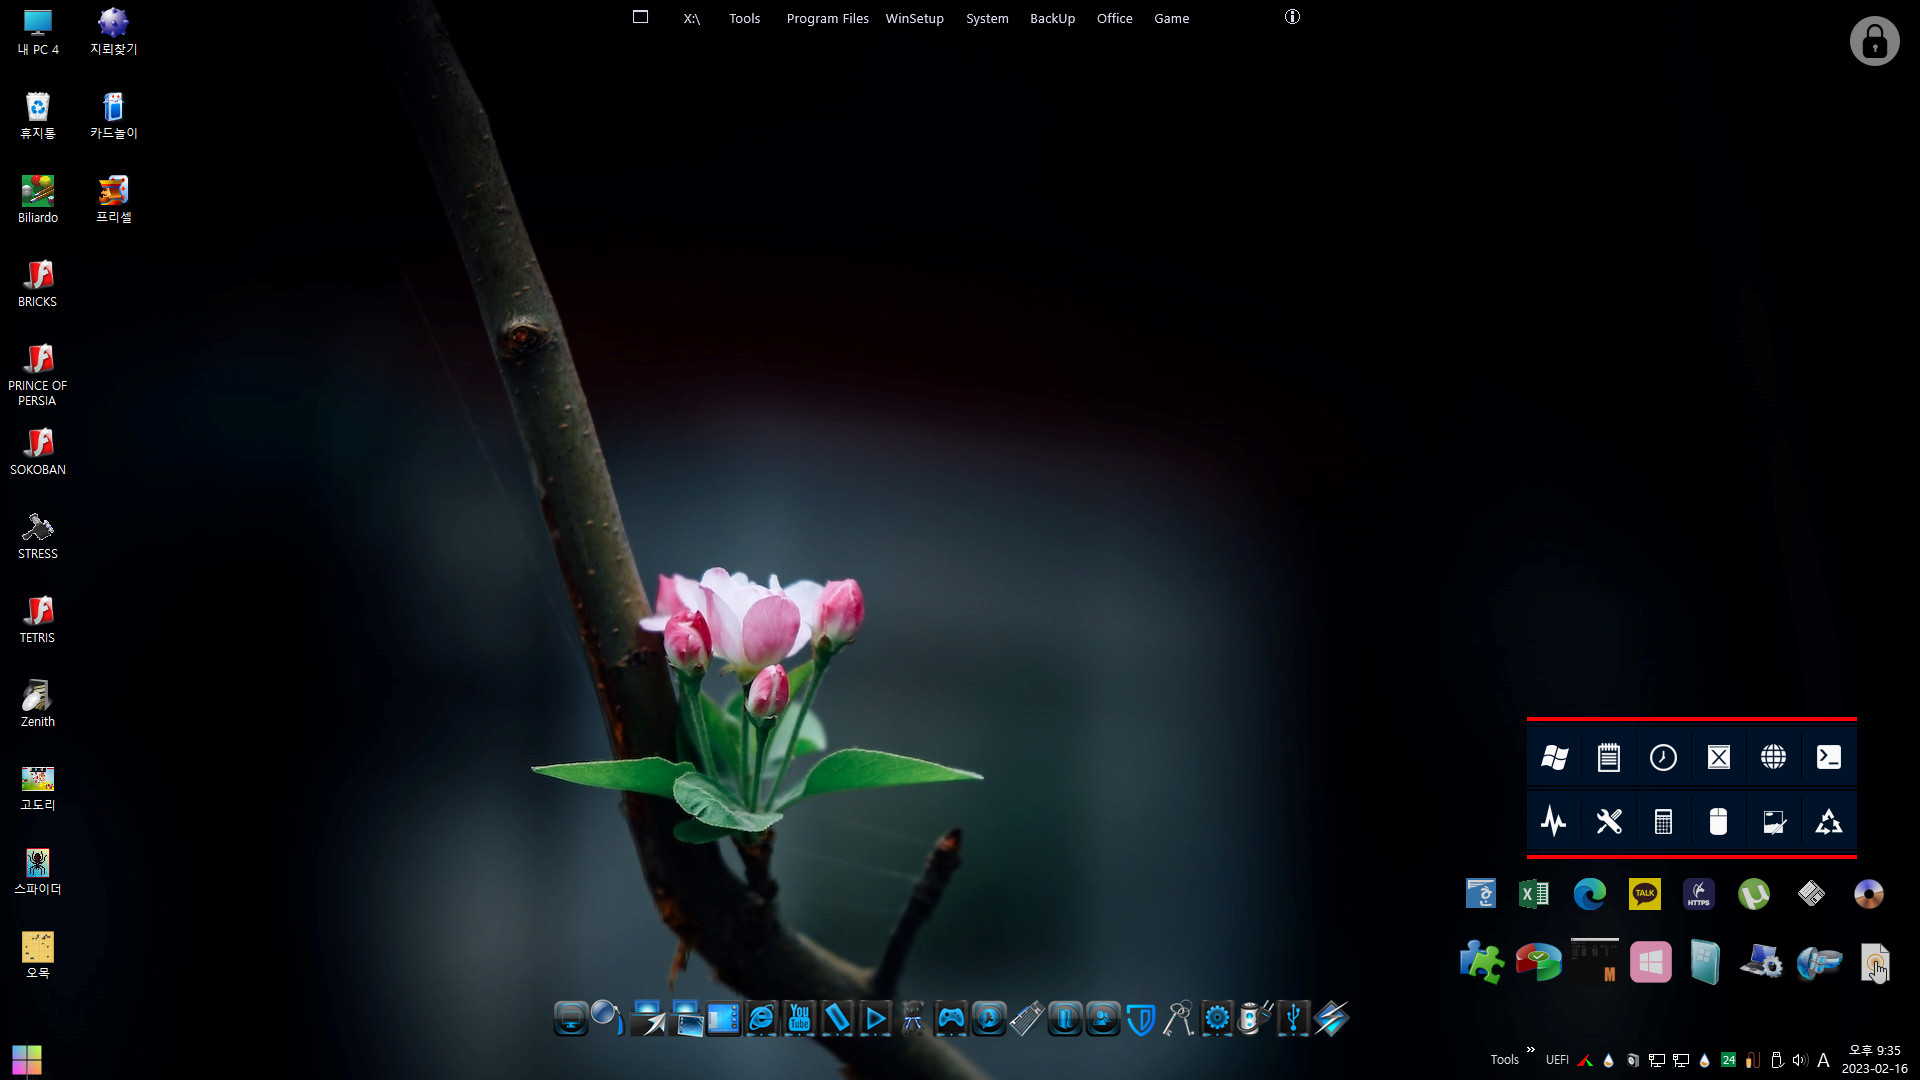Open the pink Windows logo icon
Viewport: 1920px width, 1080px height.
pyautogui.click(x=1651, y=962)
